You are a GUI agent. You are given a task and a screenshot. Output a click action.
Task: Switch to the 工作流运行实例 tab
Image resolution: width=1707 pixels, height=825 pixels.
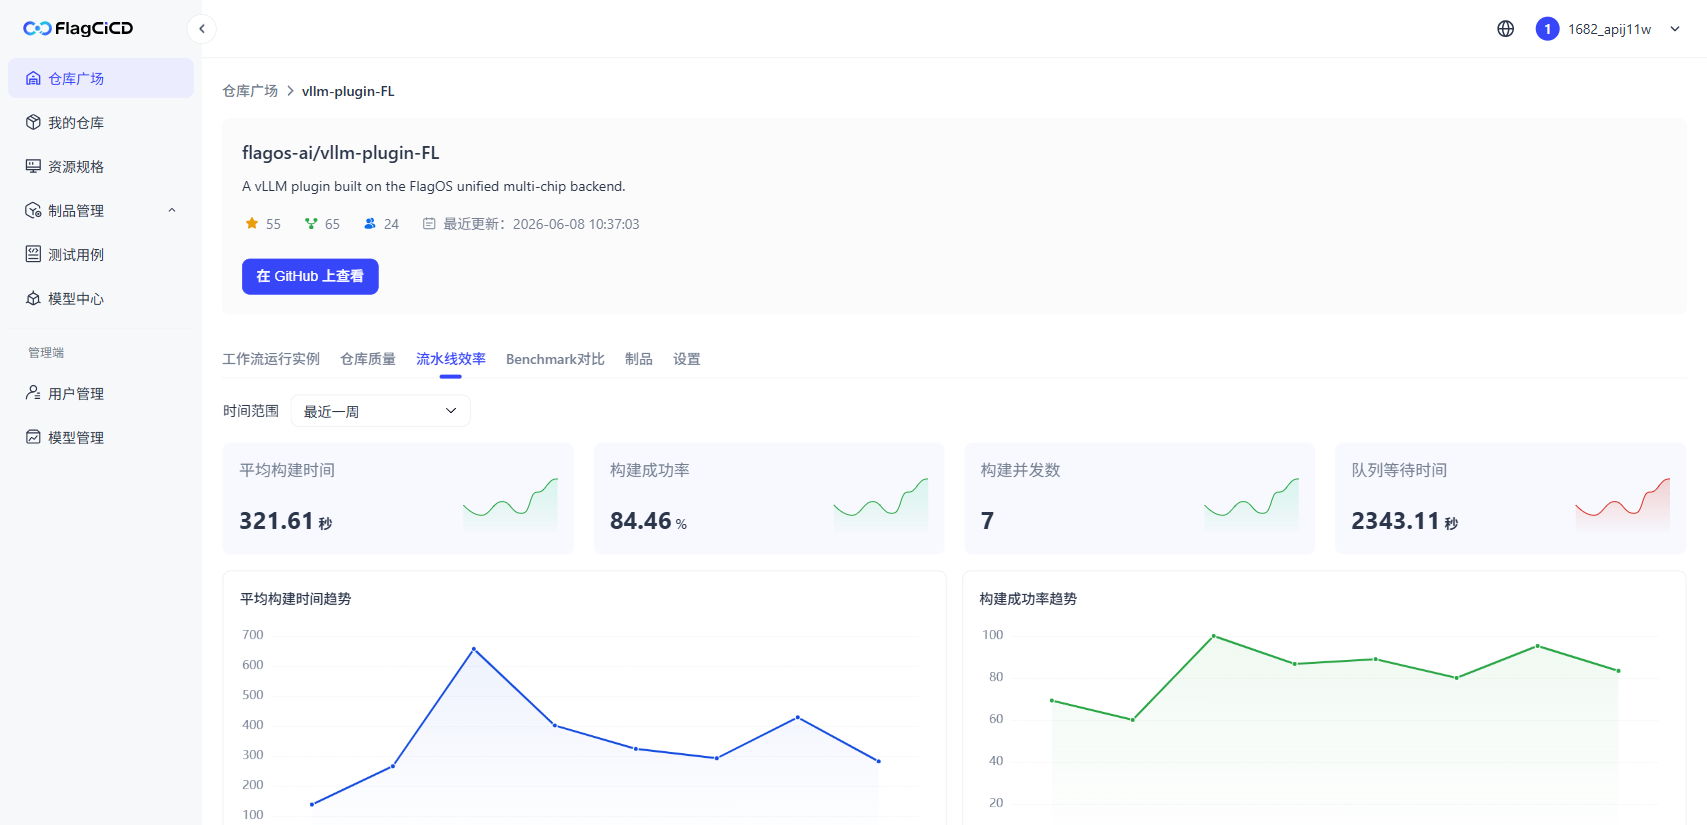click(271, 359)
